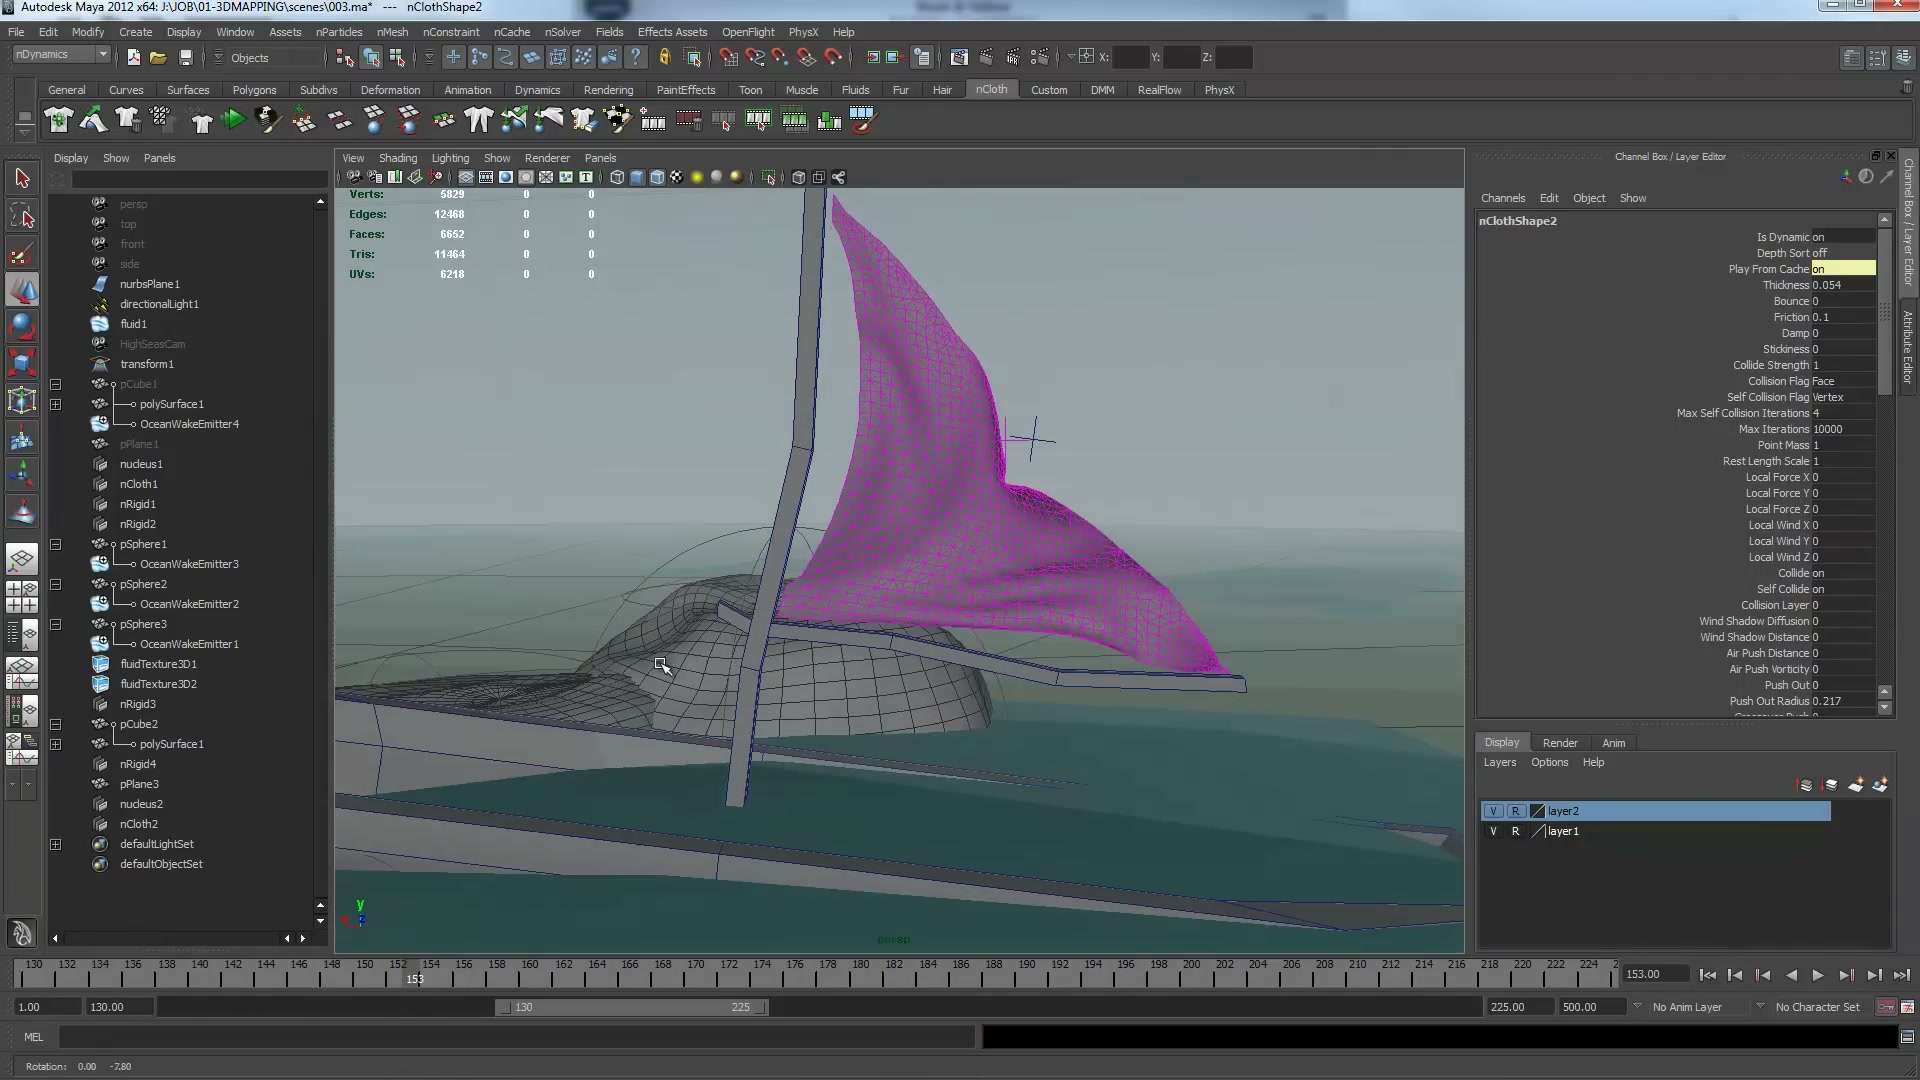This screenshot has width=1920, height=1080.
Task: Click the wireframe cube viewport icon
Action: (x=617, y=177)
